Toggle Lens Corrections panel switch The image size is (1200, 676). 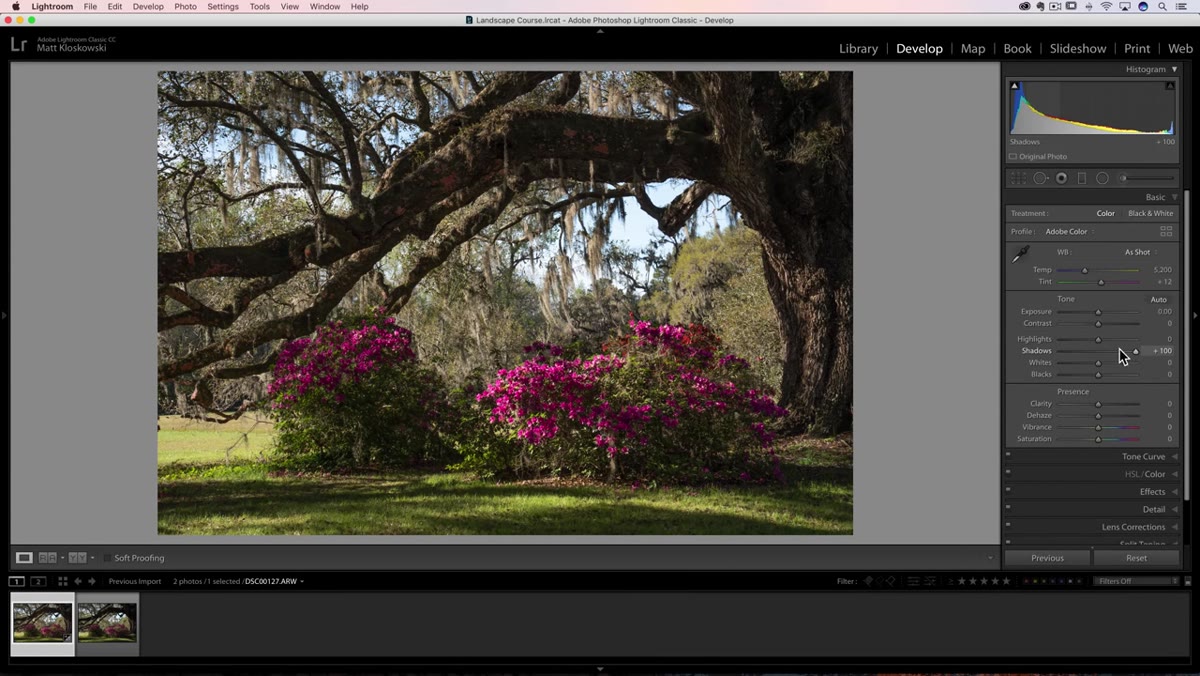pyautogui.click(x=1008, y=525)
